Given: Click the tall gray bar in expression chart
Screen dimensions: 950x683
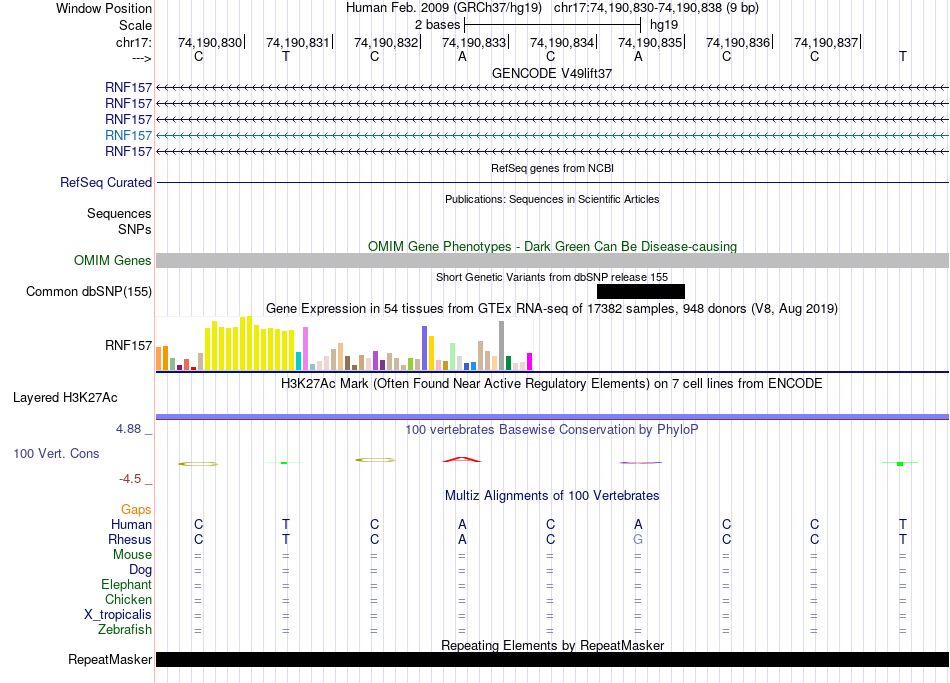Looking at the screenshot, I should [502, 345].
